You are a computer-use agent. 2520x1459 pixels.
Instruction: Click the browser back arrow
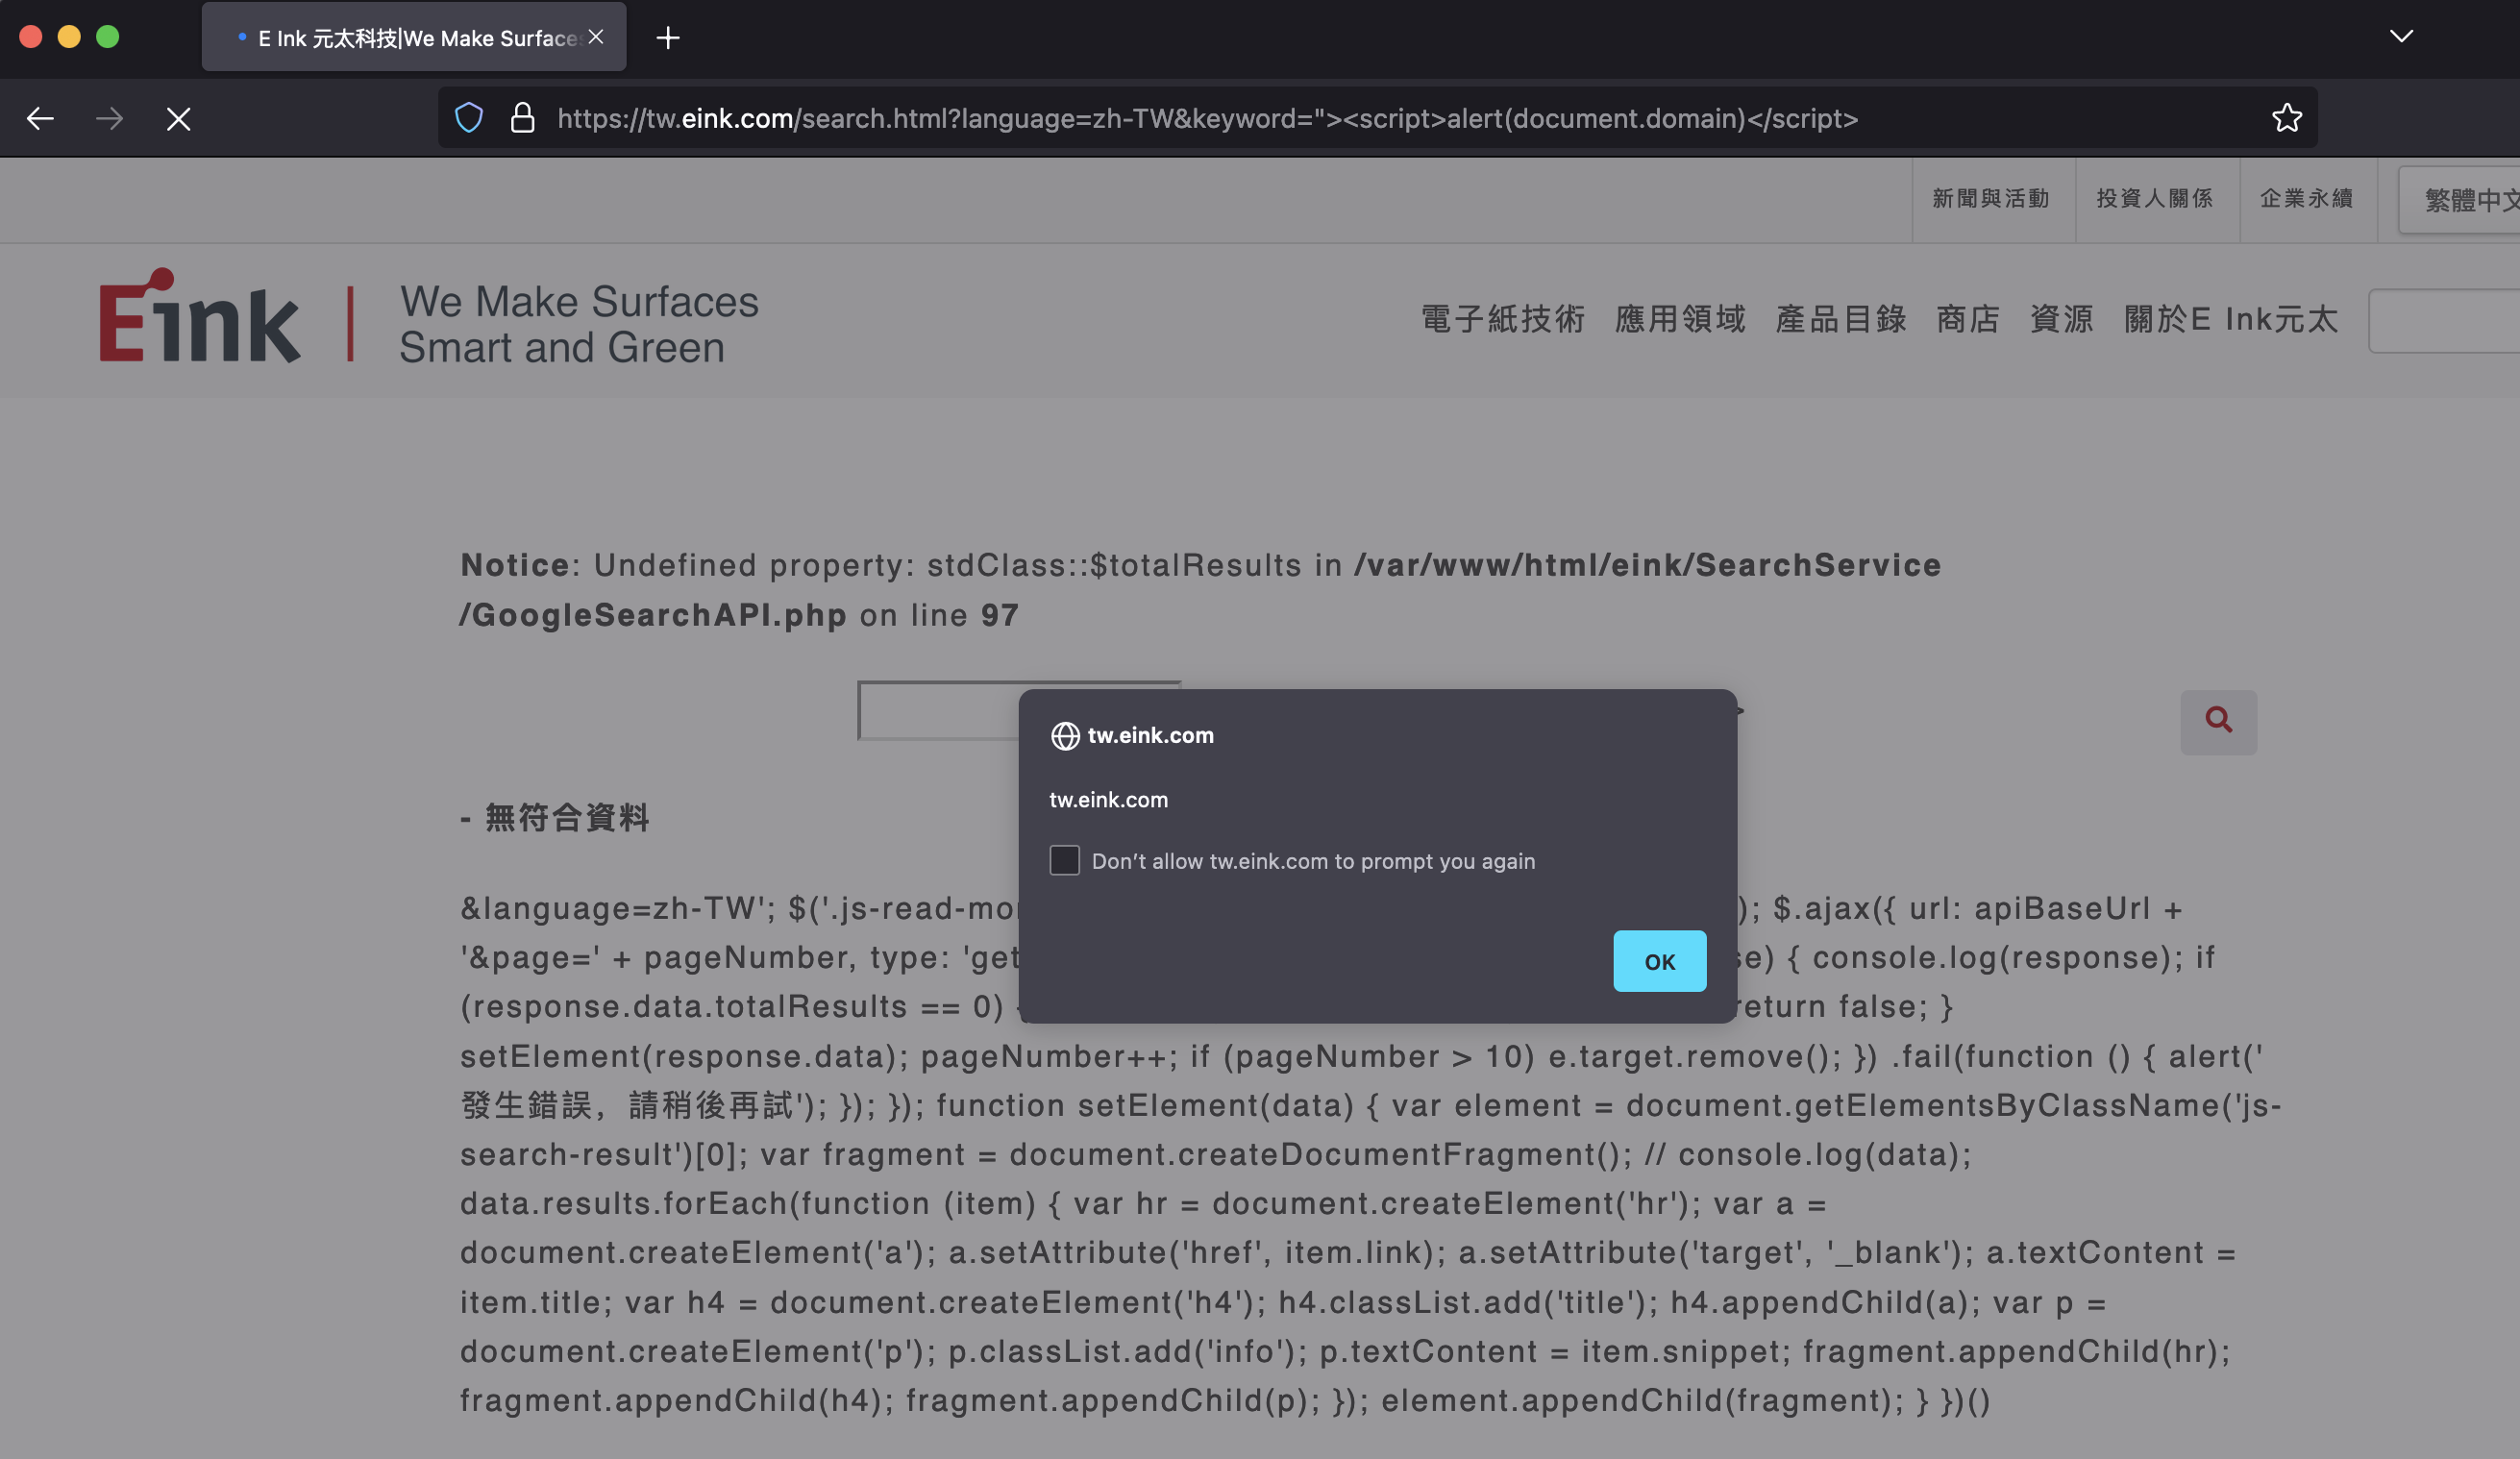click(x=40, y=119)
